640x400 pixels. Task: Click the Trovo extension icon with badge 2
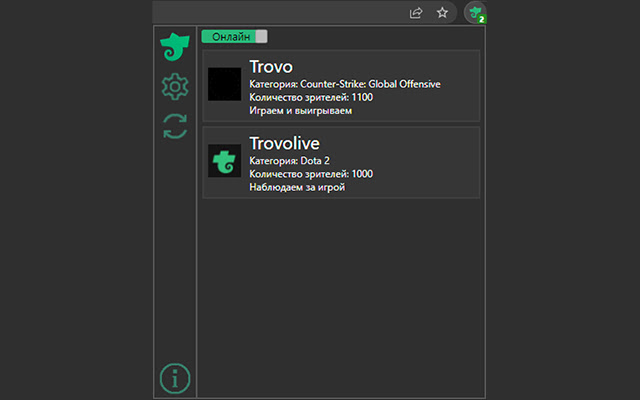[476, 13]
